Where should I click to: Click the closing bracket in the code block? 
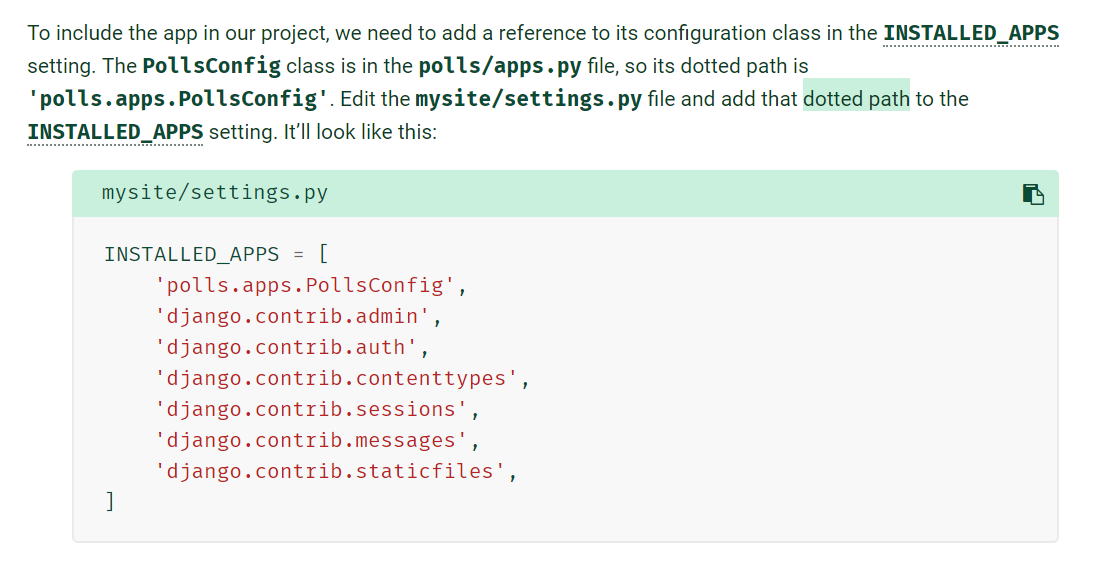110,502
